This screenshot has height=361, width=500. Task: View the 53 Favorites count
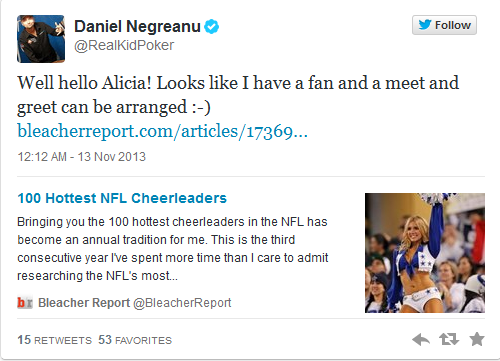(x=135, y=340)
